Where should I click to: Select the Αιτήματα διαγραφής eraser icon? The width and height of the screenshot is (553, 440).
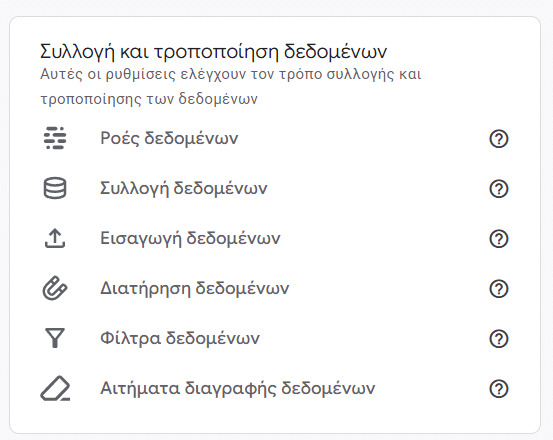click(x=55, y=388)
